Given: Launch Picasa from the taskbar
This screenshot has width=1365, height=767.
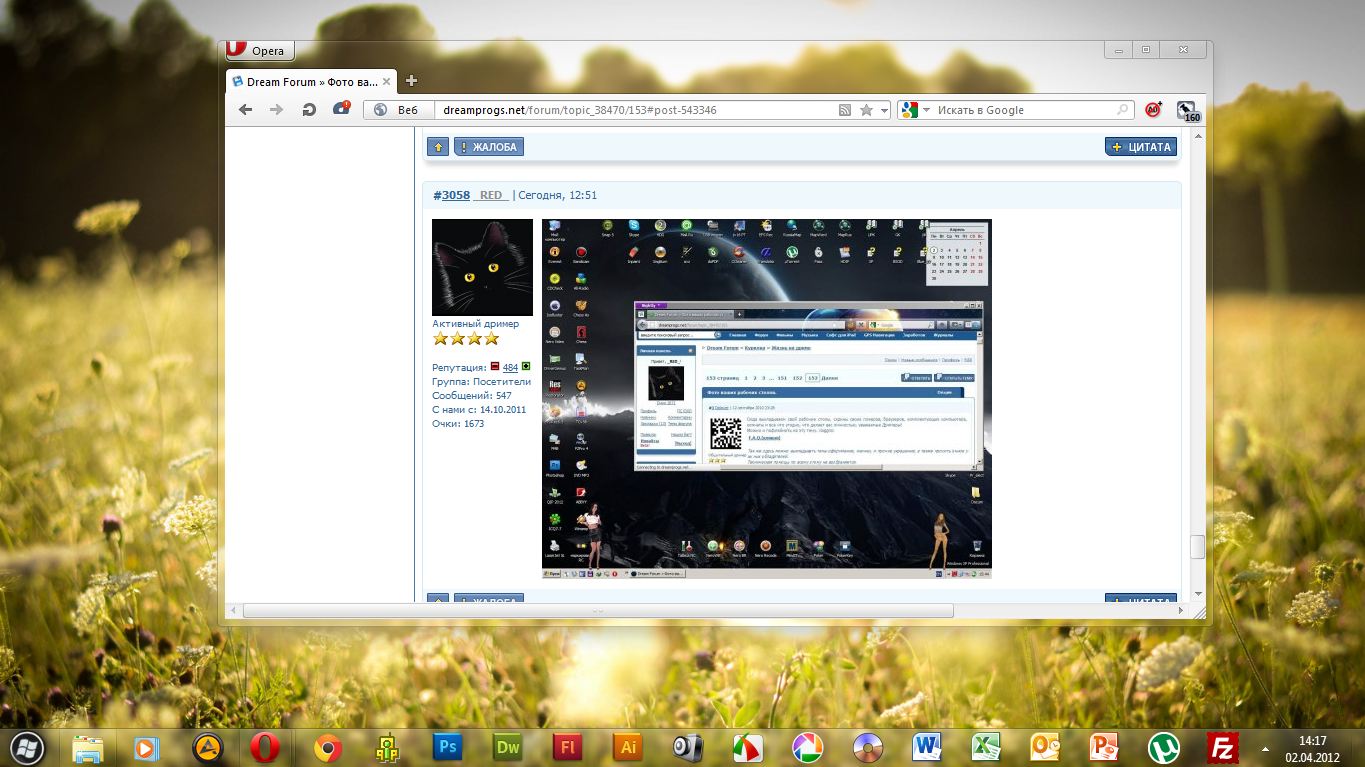Looking at the screenshot, I should coord(807,747).
